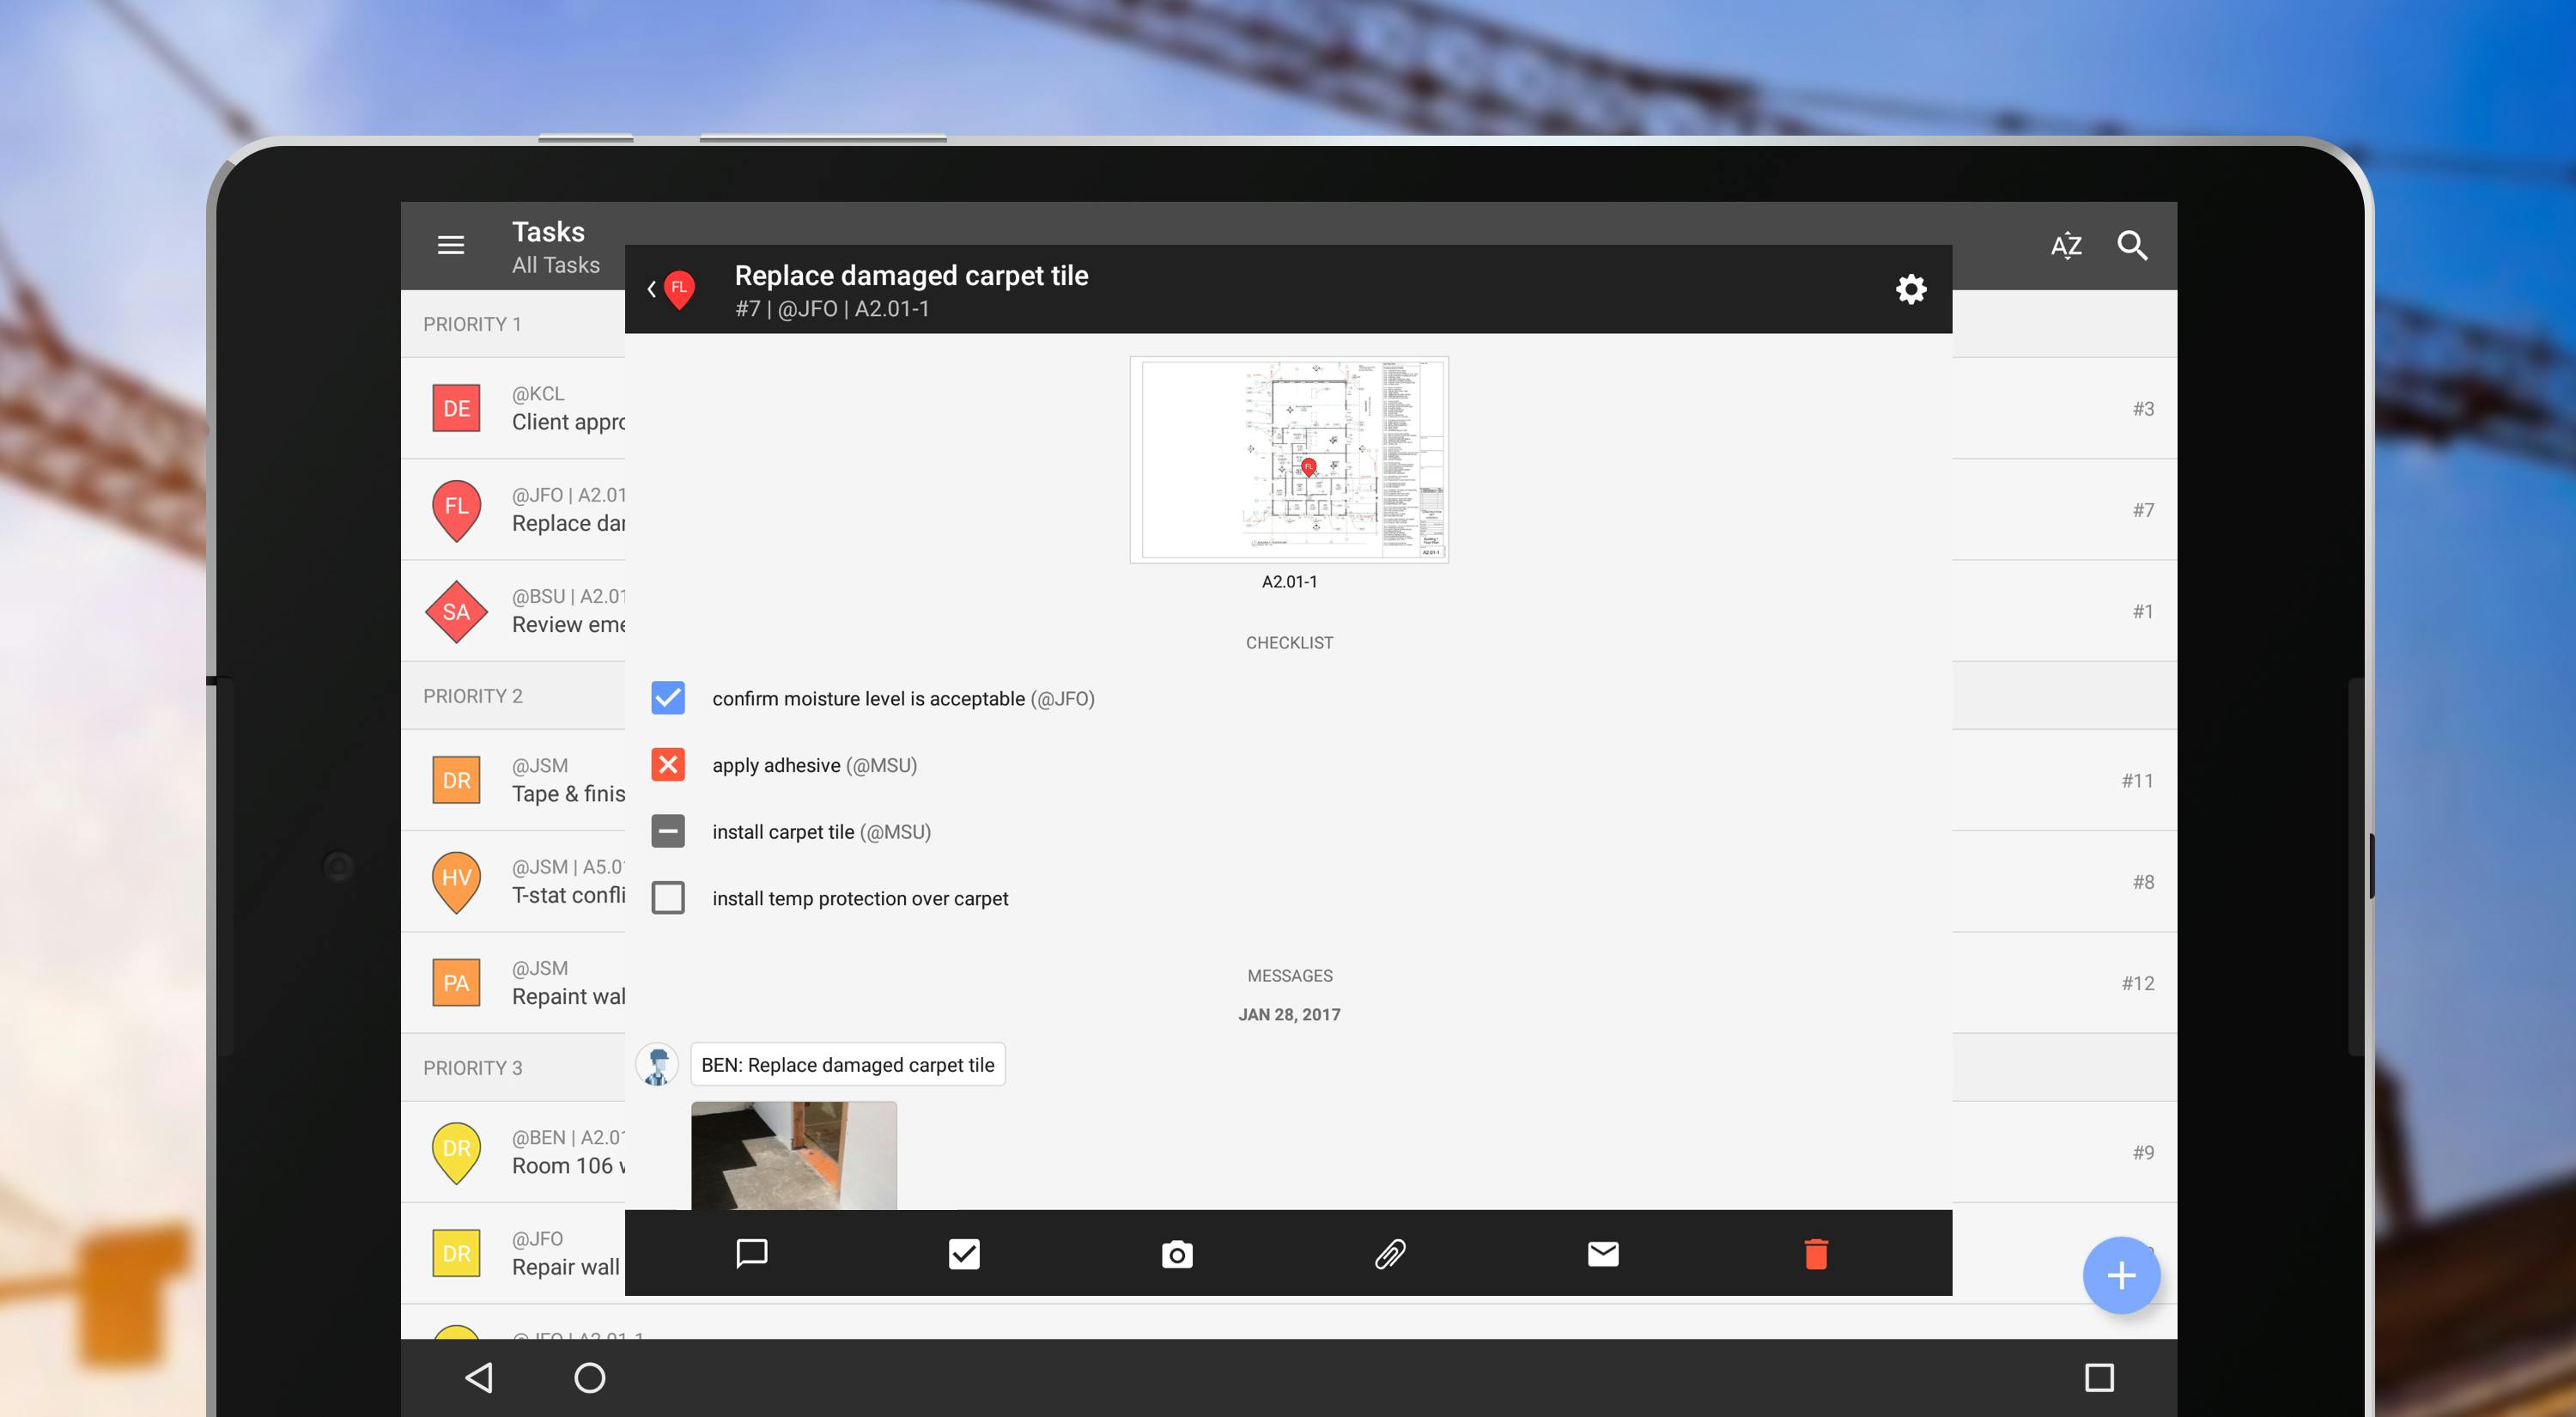This screenshot has height=1417, width=2576.
Task: Attach a file using paperclip icon
Action: (1390, 1253)
